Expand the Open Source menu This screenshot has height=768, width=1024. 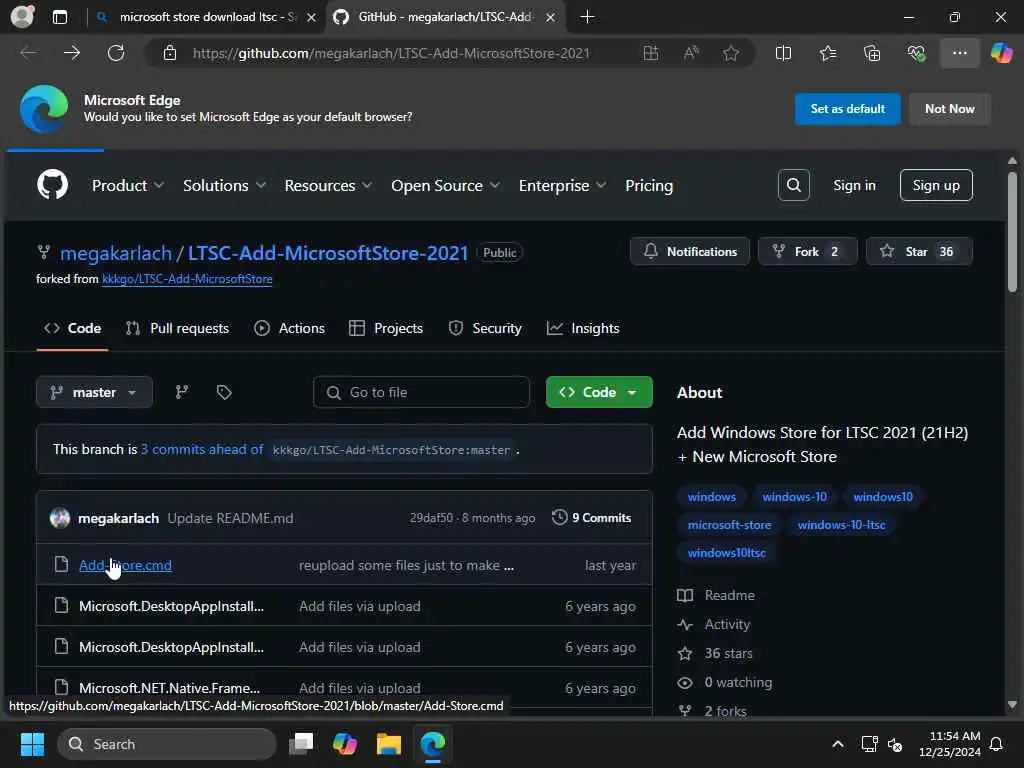[x=445, y=185]
